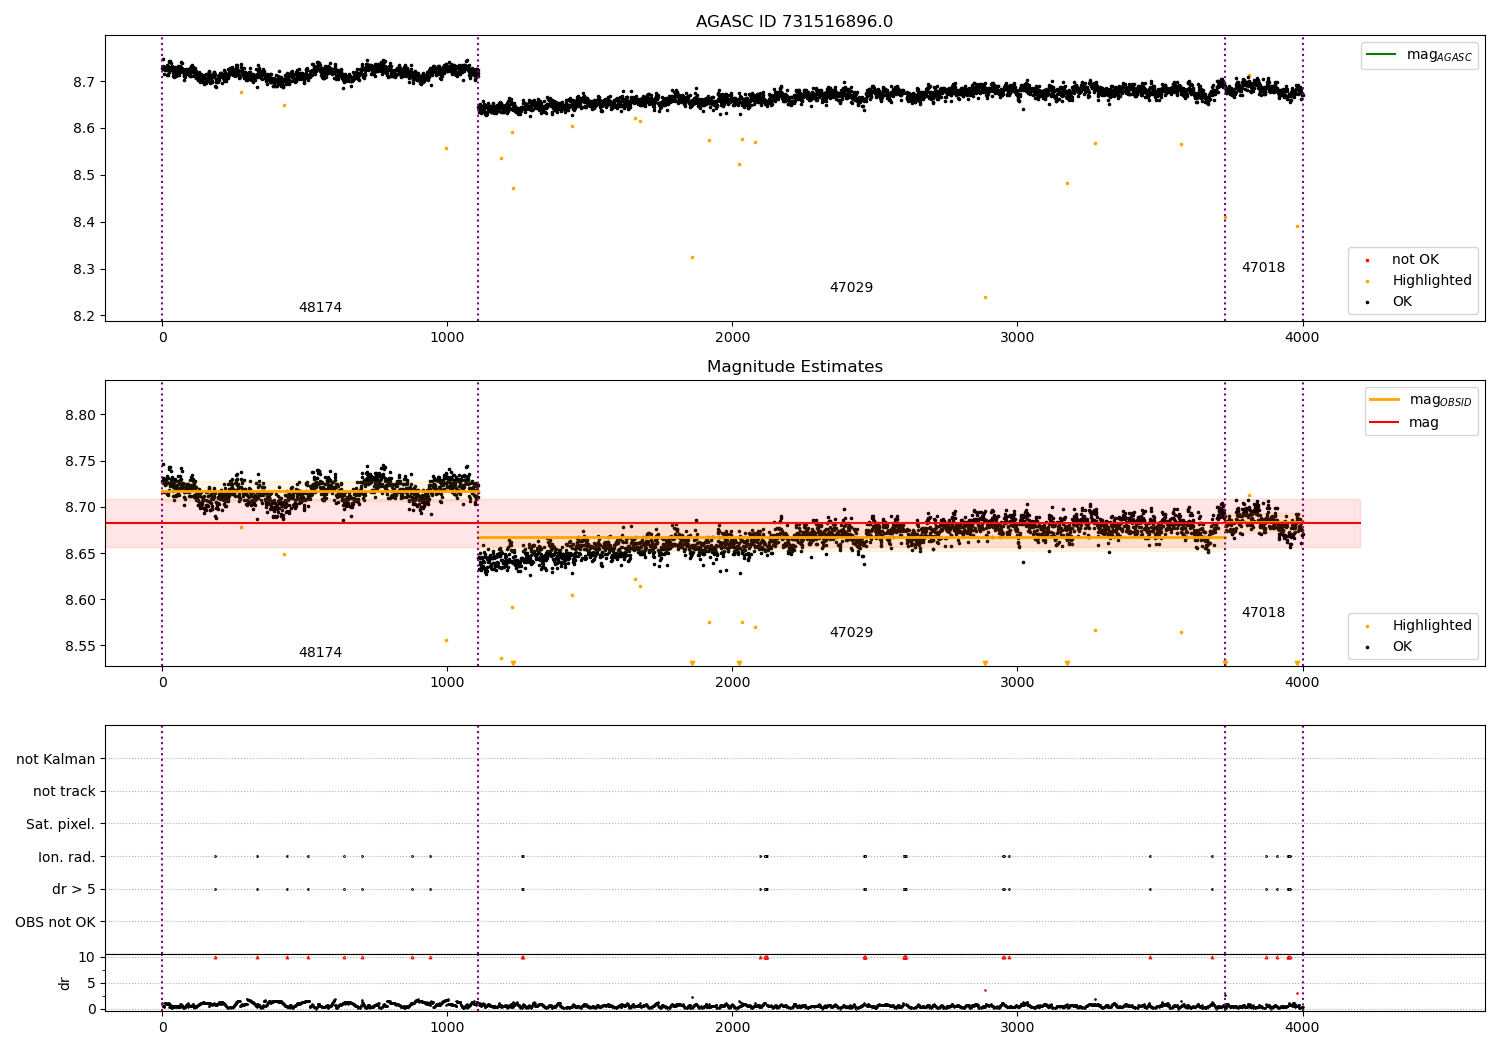Click the 1000 x-axis tick on middle plot

447,683
